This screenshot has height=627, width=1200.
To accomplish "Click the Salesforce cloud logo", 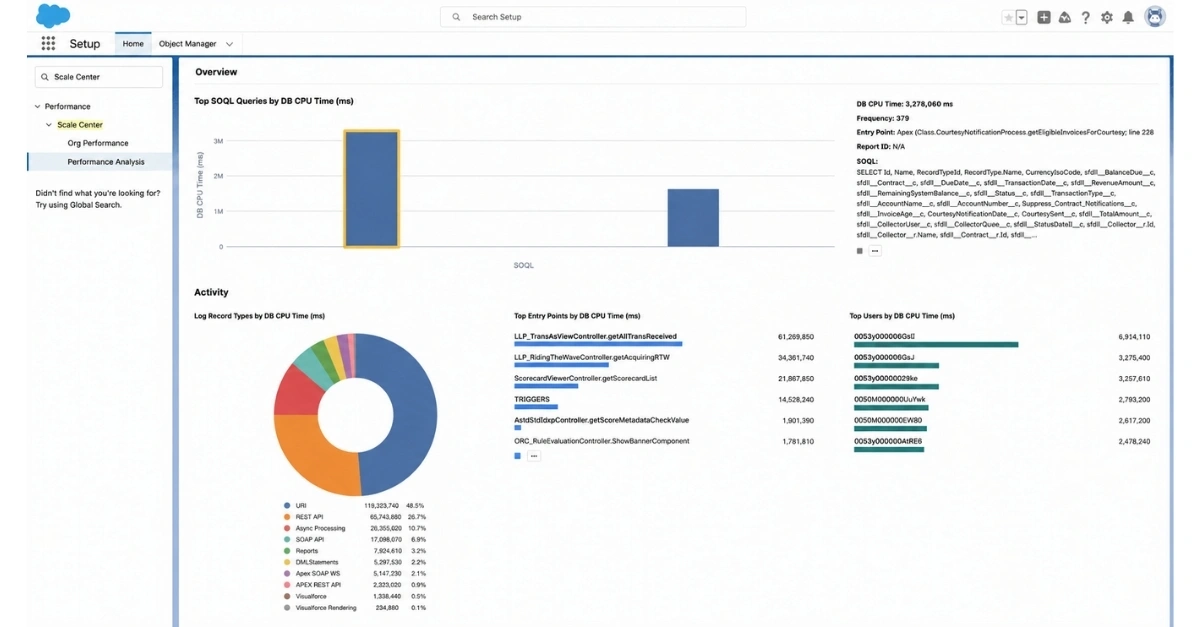I will [52, 15].
